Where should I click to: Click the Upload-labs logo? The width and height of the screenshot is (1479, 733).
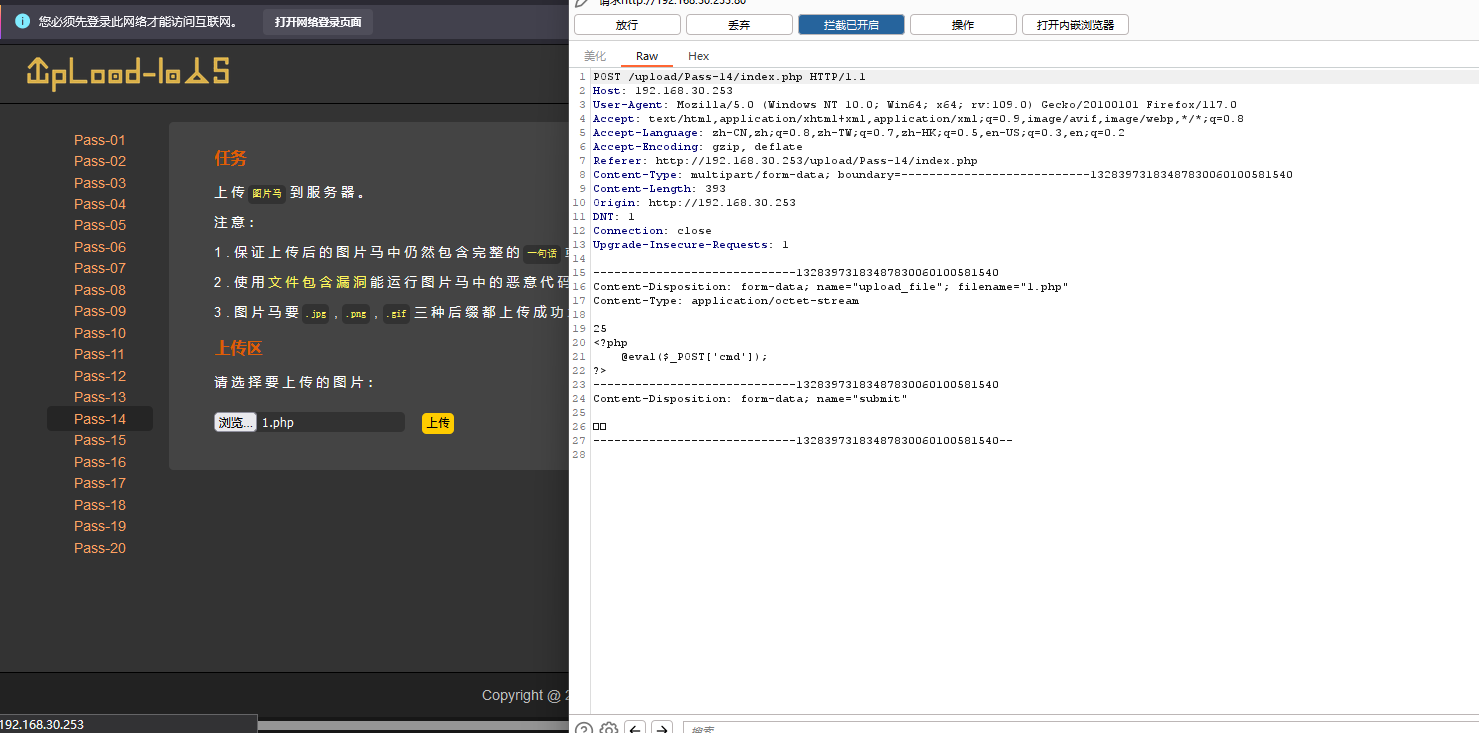pyautogui.click(x=128, y=71)
